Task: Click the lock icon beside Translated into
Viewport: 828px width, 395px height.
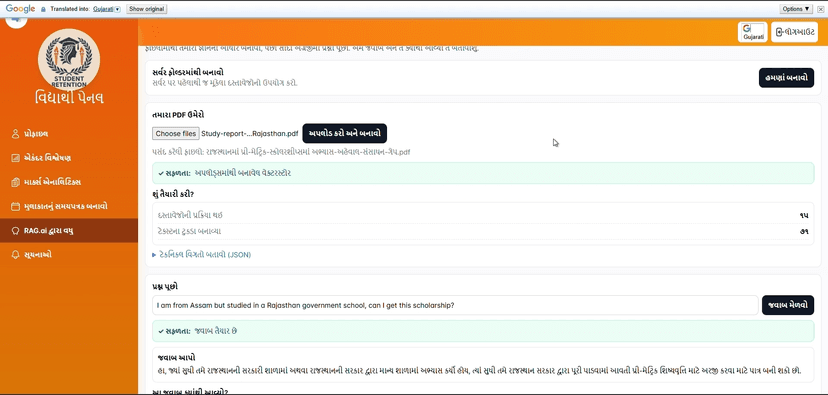Action: coord(44,9)
